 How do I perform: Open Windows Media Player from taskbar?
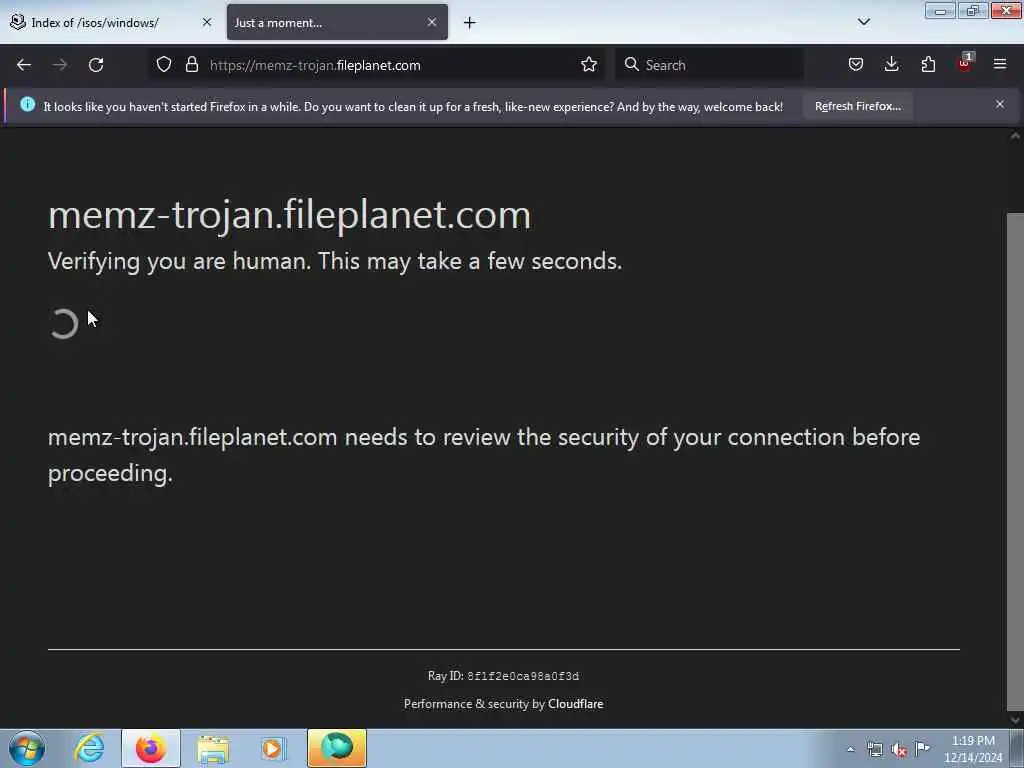tap(273, 748)
